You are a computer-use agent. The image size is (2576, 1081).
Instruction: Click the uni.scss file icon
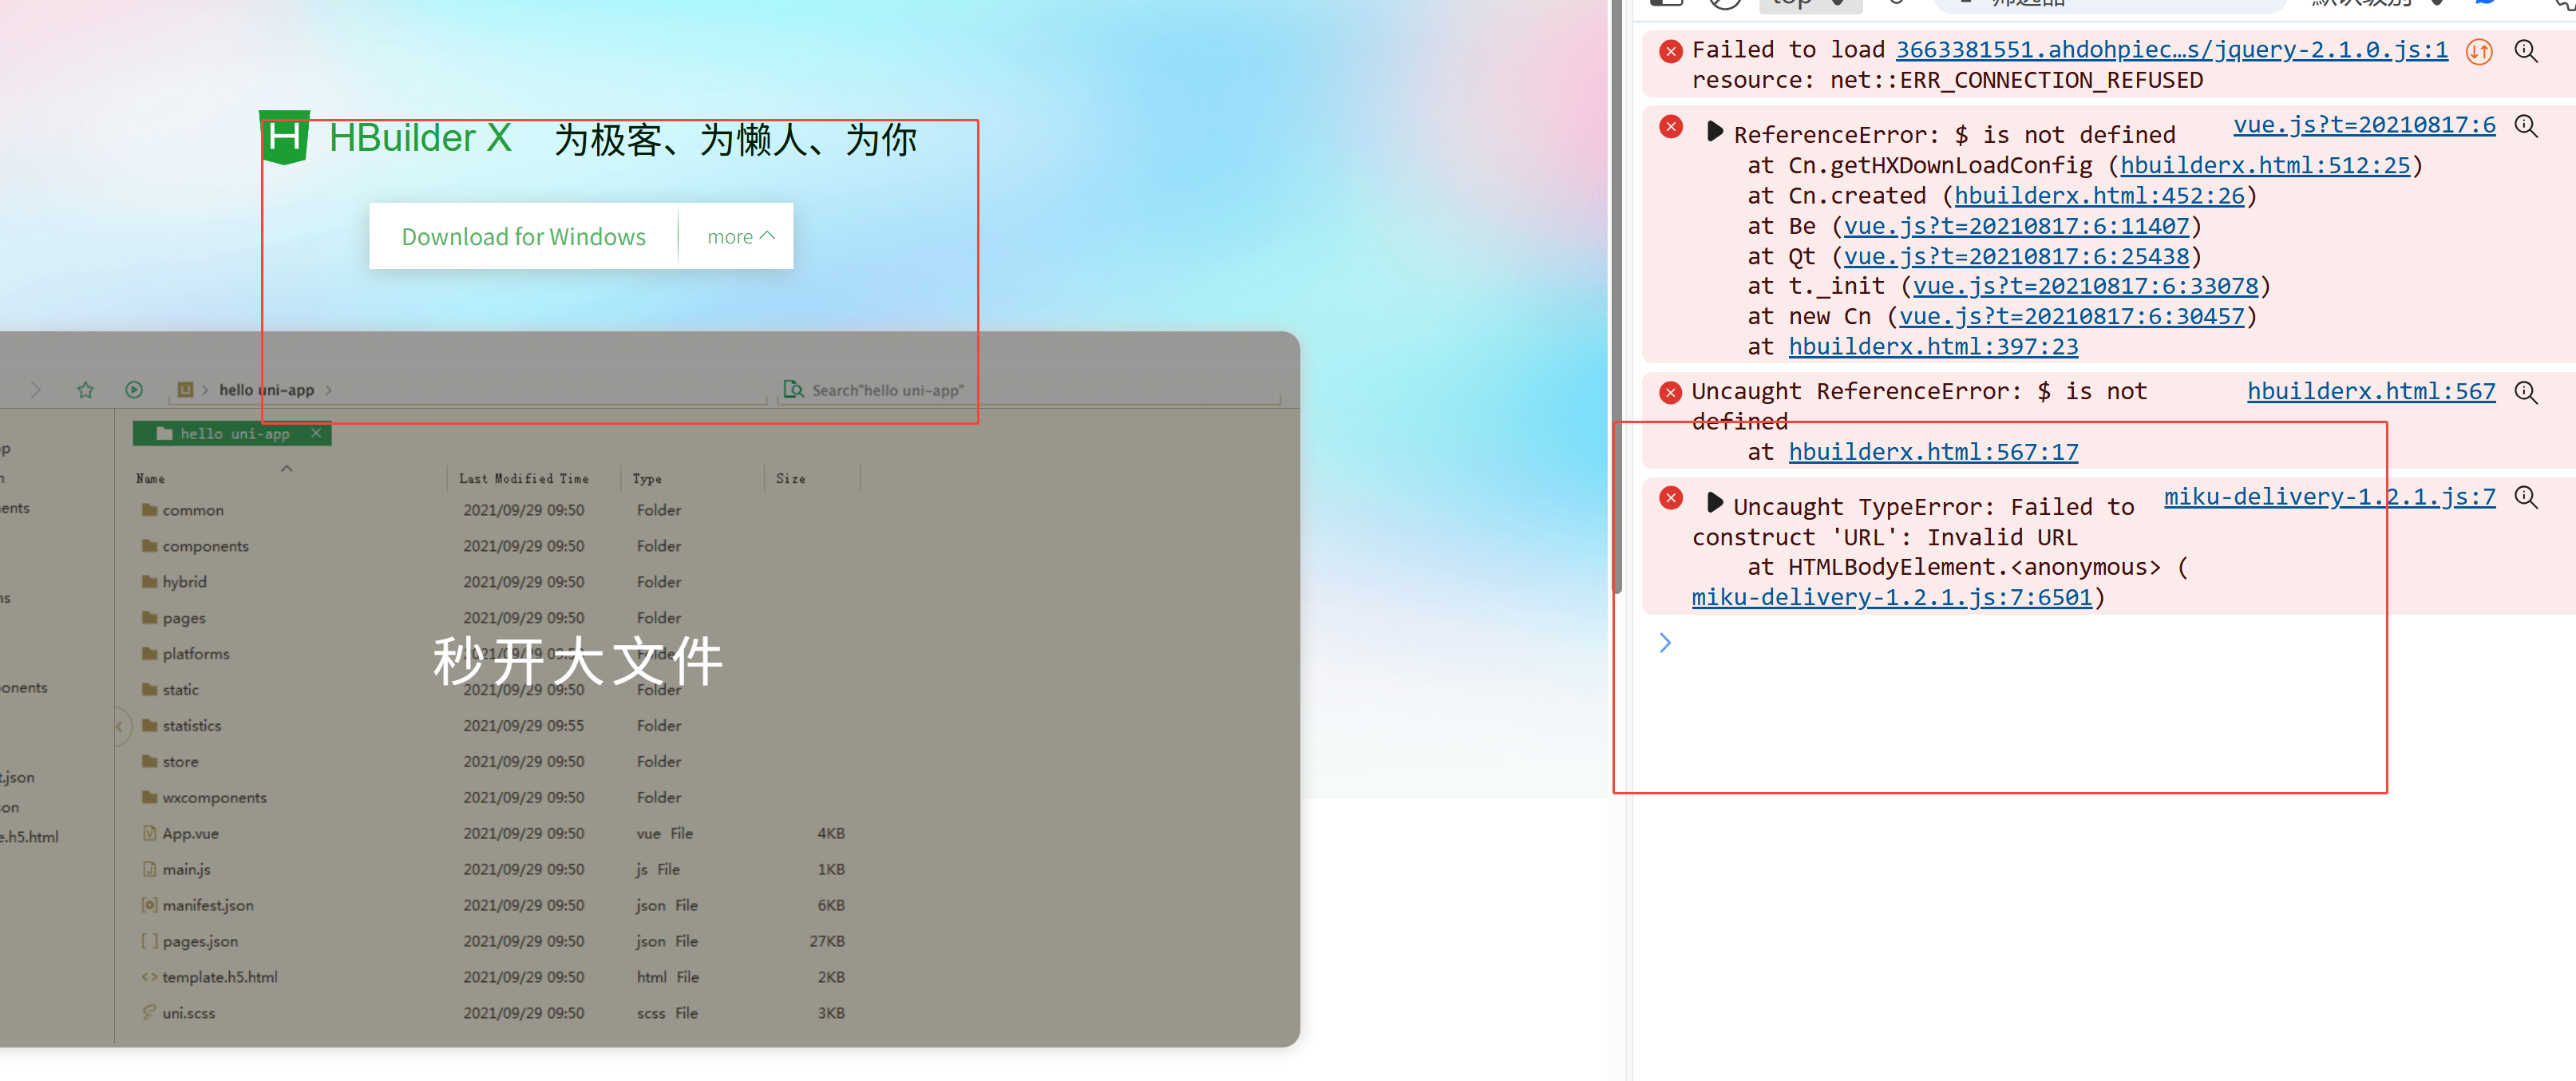point(149,1012)
